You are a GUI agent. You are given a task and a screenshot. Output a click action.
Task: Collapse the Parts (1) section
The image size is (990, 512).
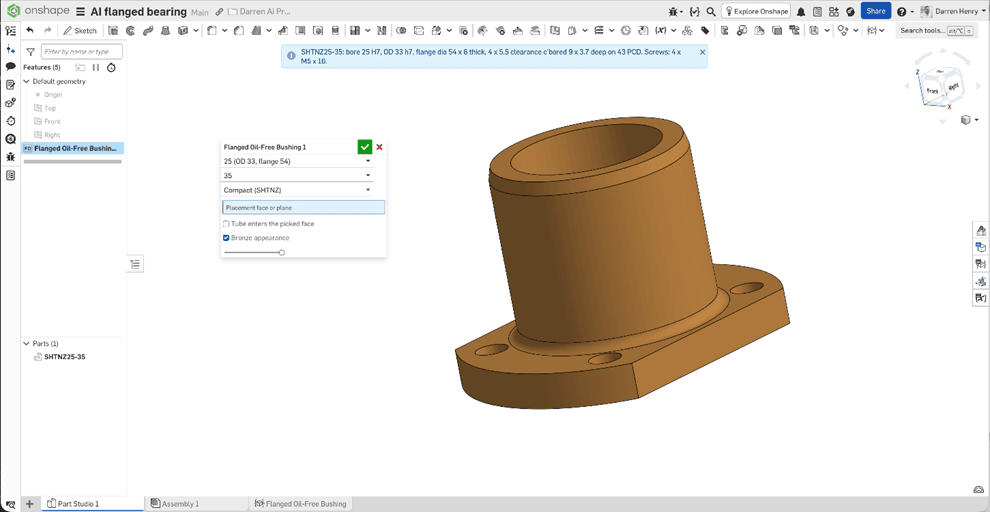tap(26, 343)
